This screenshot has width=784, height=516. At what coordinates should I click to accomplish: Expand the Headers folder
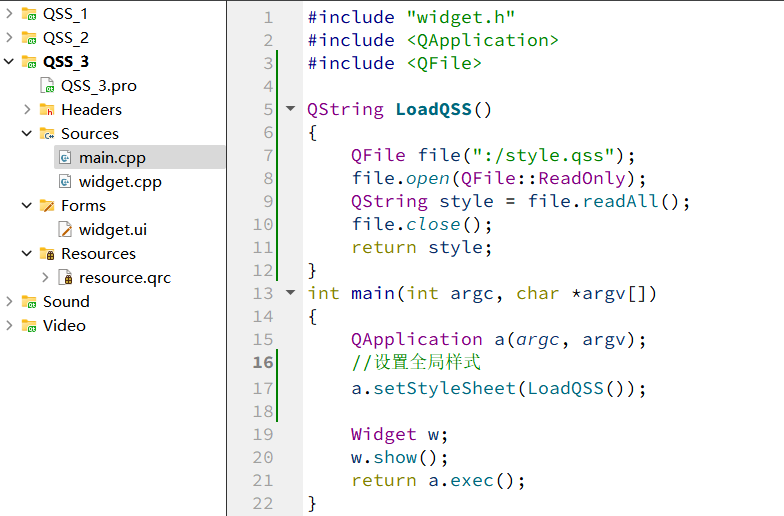pyautogui.click(x=27, y=110)
